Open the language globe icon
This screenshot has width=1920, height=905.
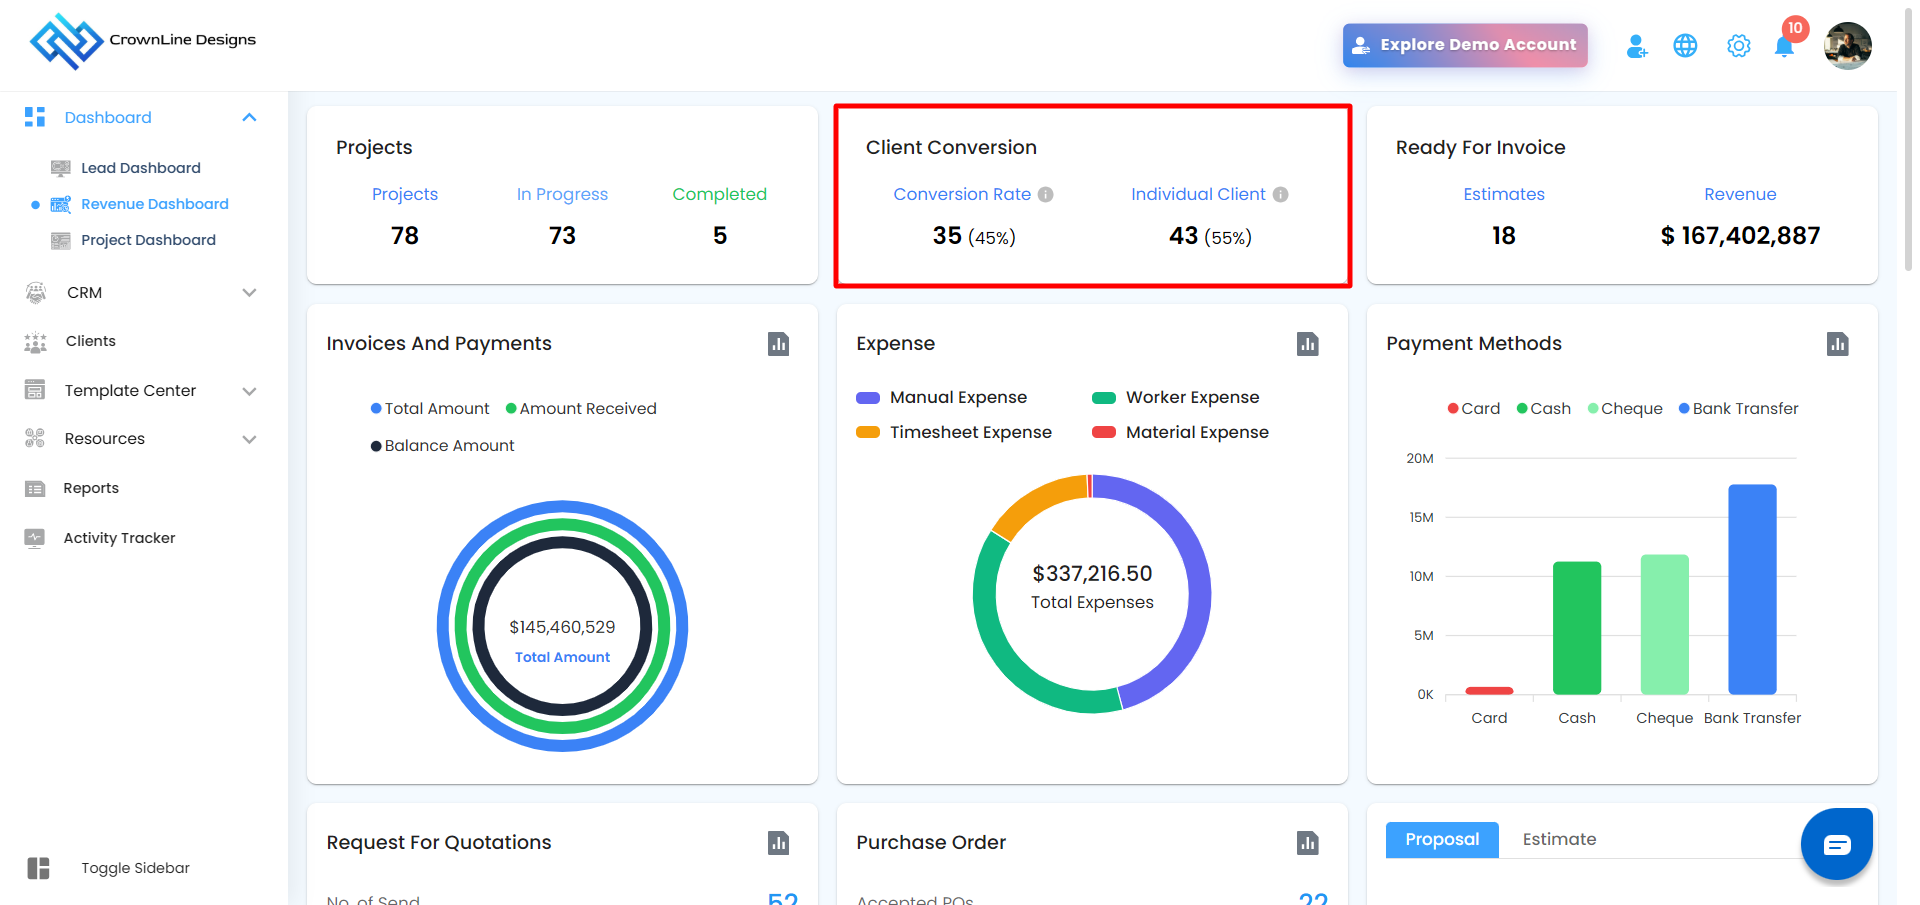tap(1685, 46)
